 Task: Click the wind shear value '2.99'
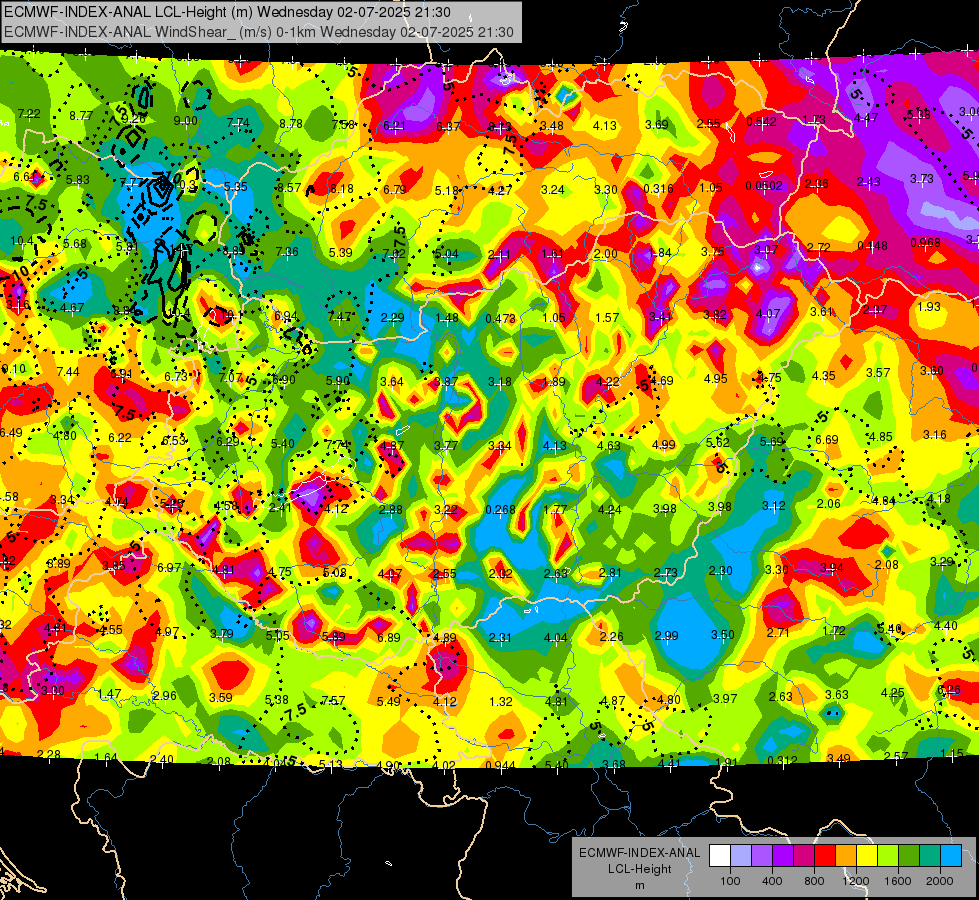(x=667, y=636)
